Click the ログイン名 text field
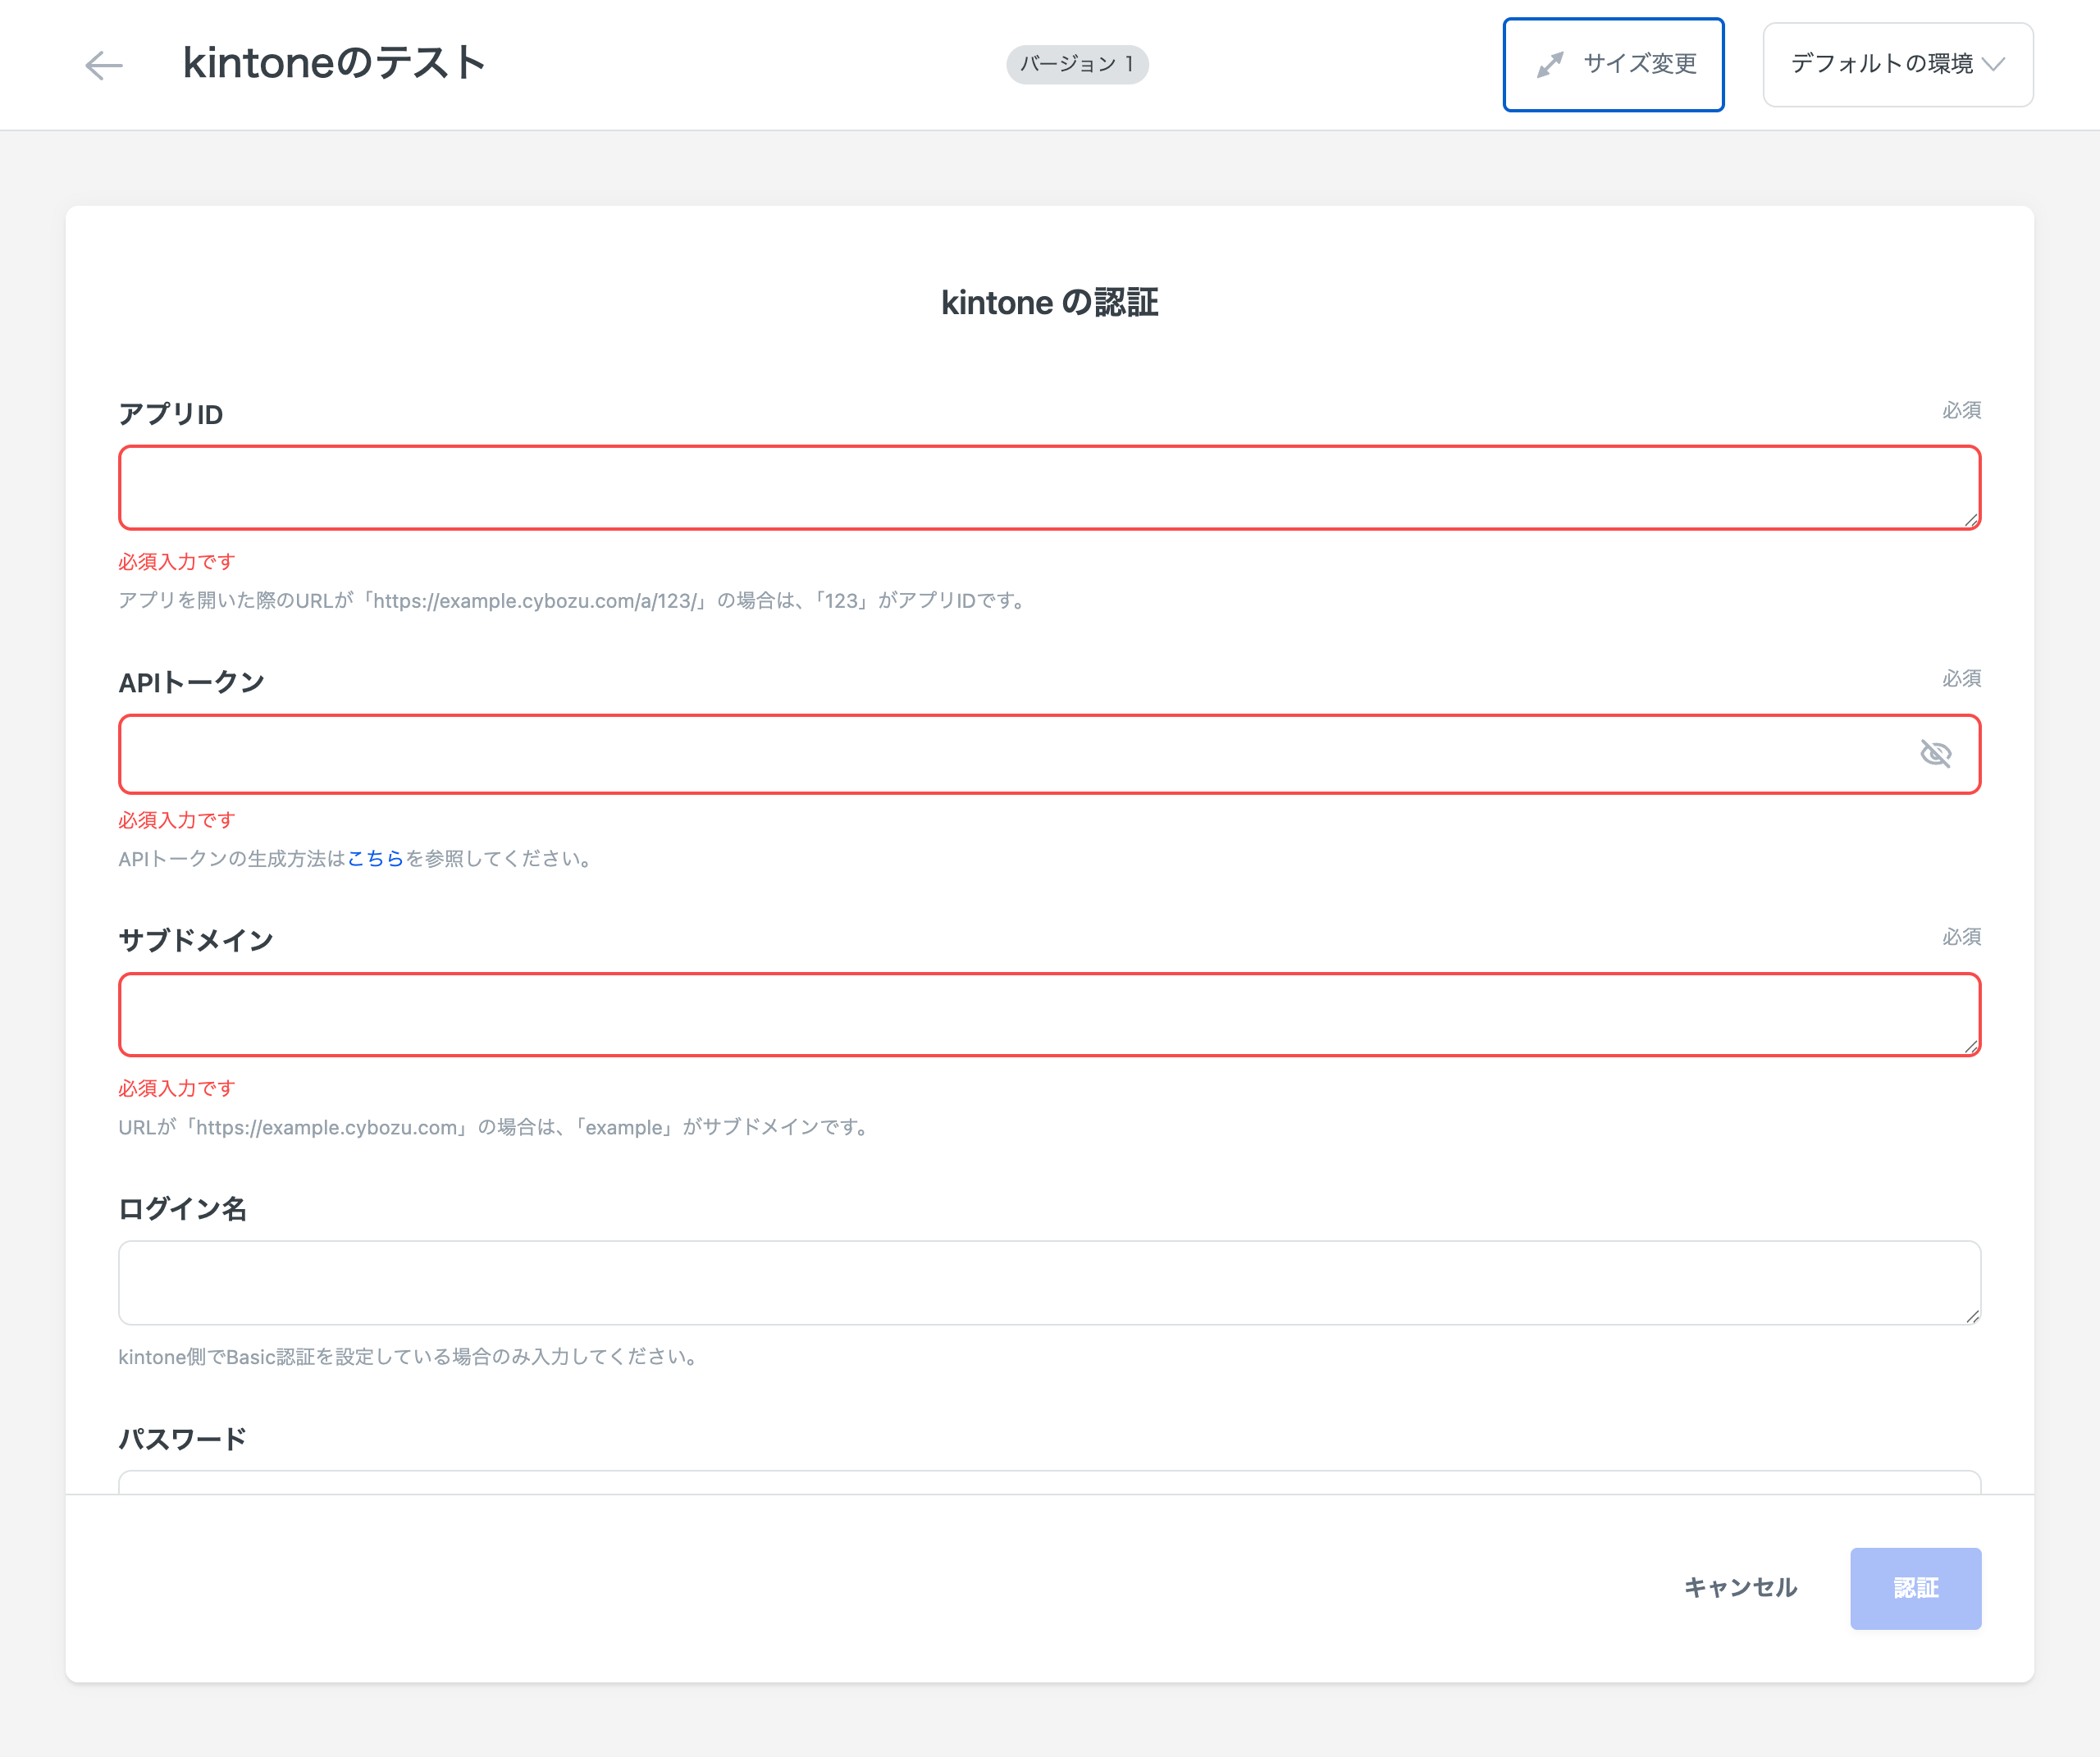The image size is (2100, 1757). tap(1048, 1283)
